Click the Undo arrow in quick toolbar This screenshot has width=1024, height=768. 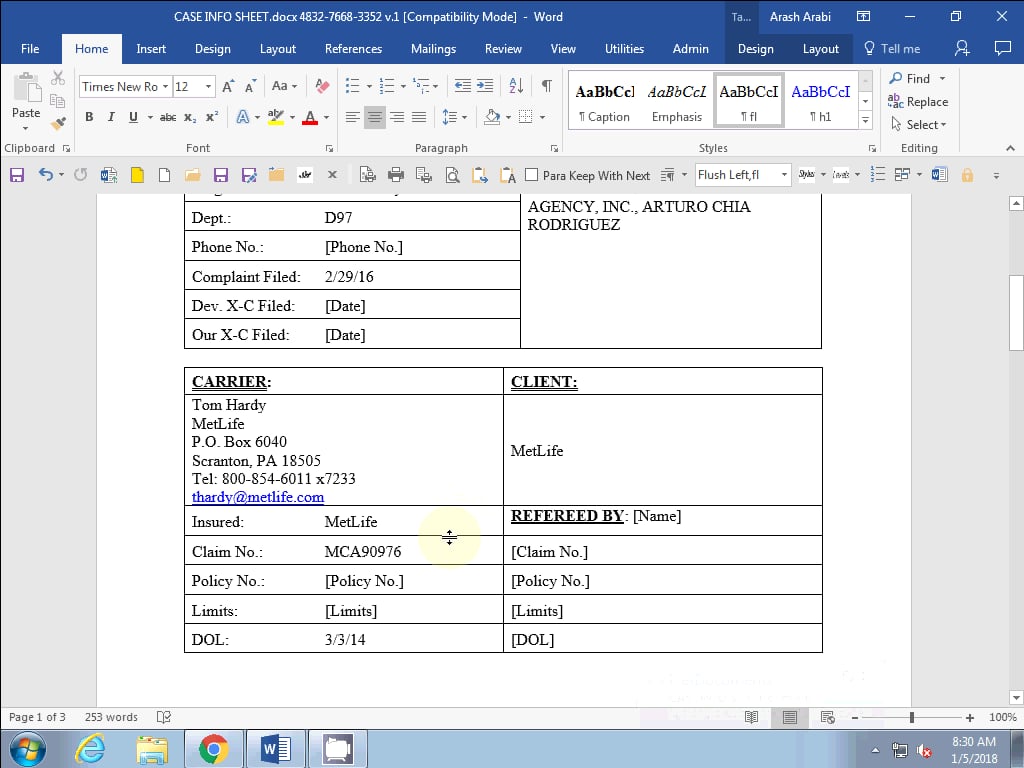[x=45, y=174]
